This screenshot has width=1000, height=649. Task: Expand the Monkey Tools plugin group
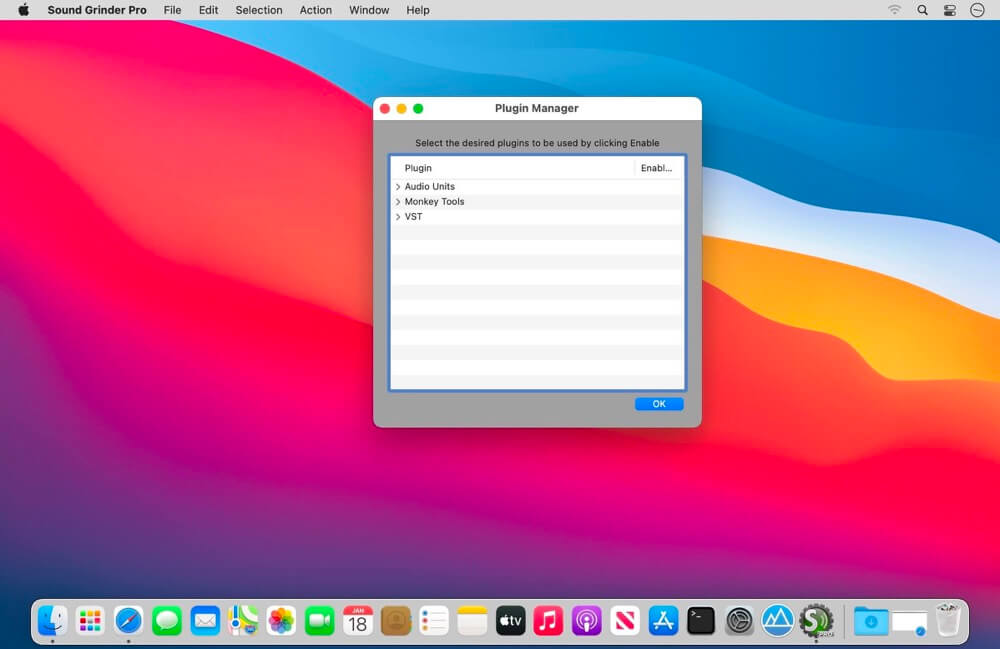(x=398, y=202)
